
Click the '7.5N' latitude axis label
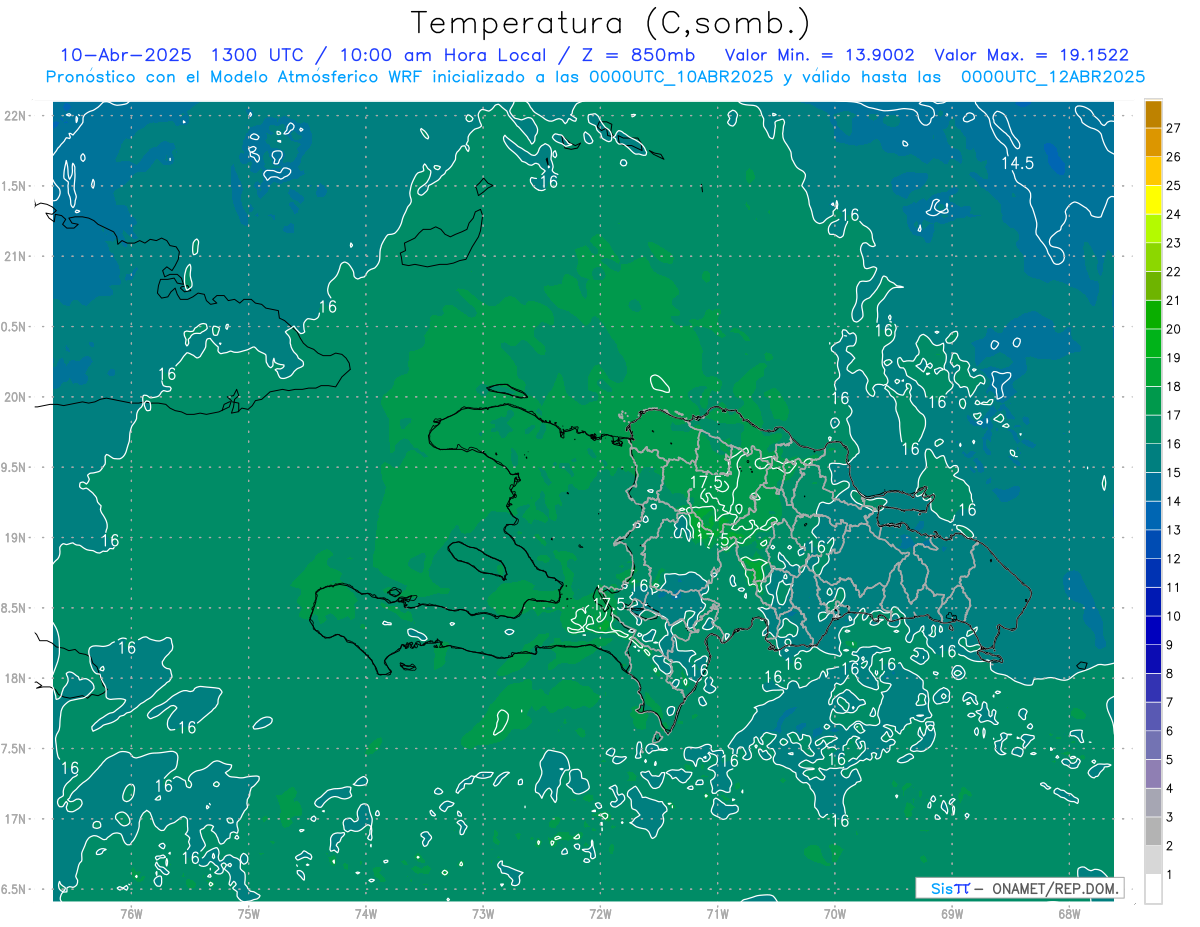coord(14,749)
